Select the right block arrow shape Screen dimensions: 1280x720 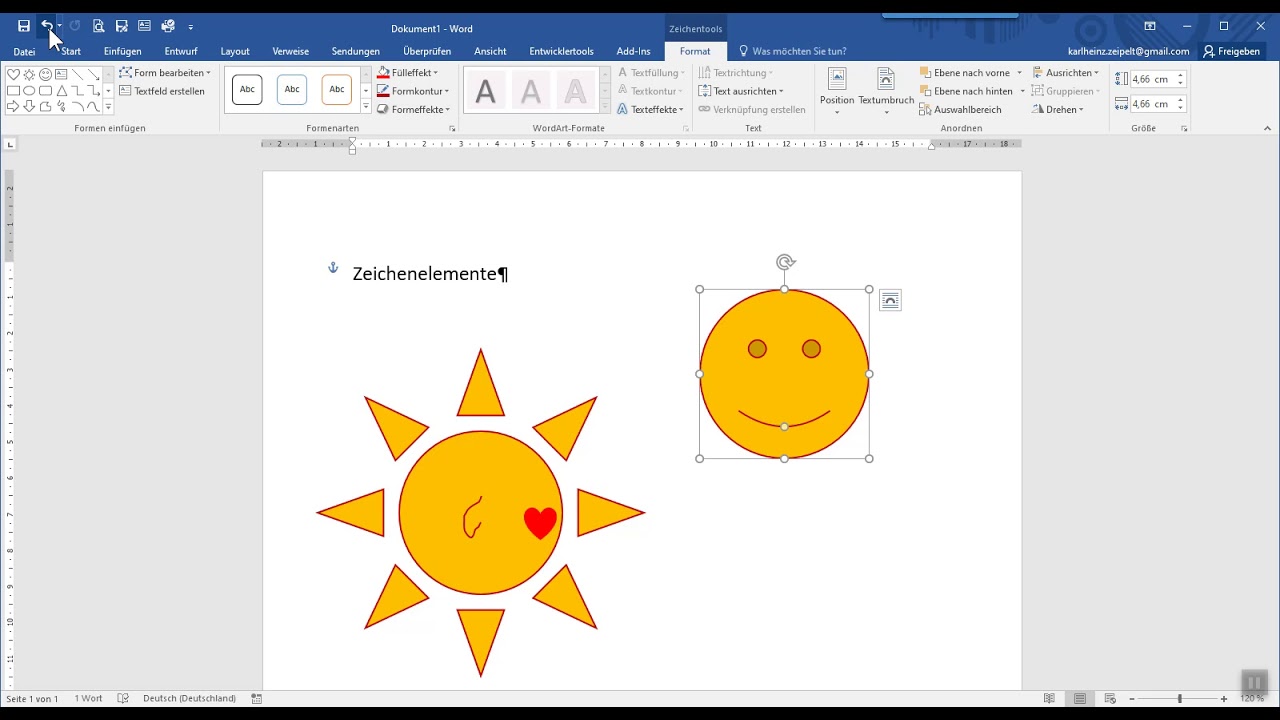[x=13, y=106]
